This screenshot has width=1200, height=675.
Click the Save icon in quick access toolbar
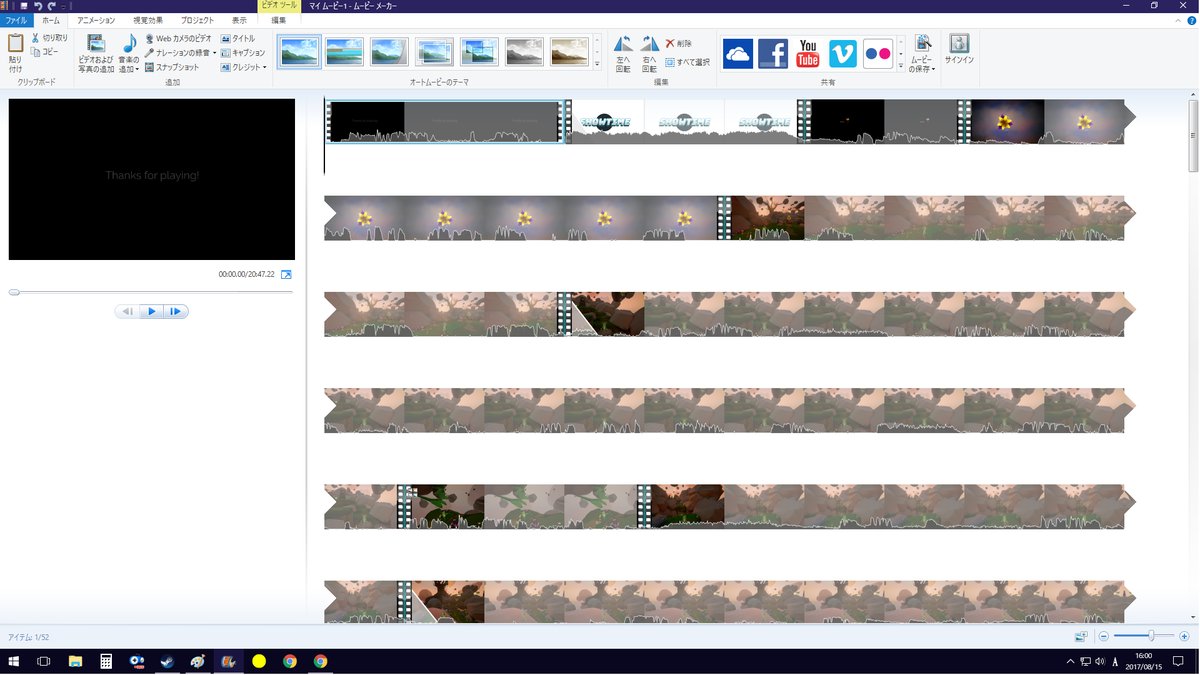tap(23, 6)
